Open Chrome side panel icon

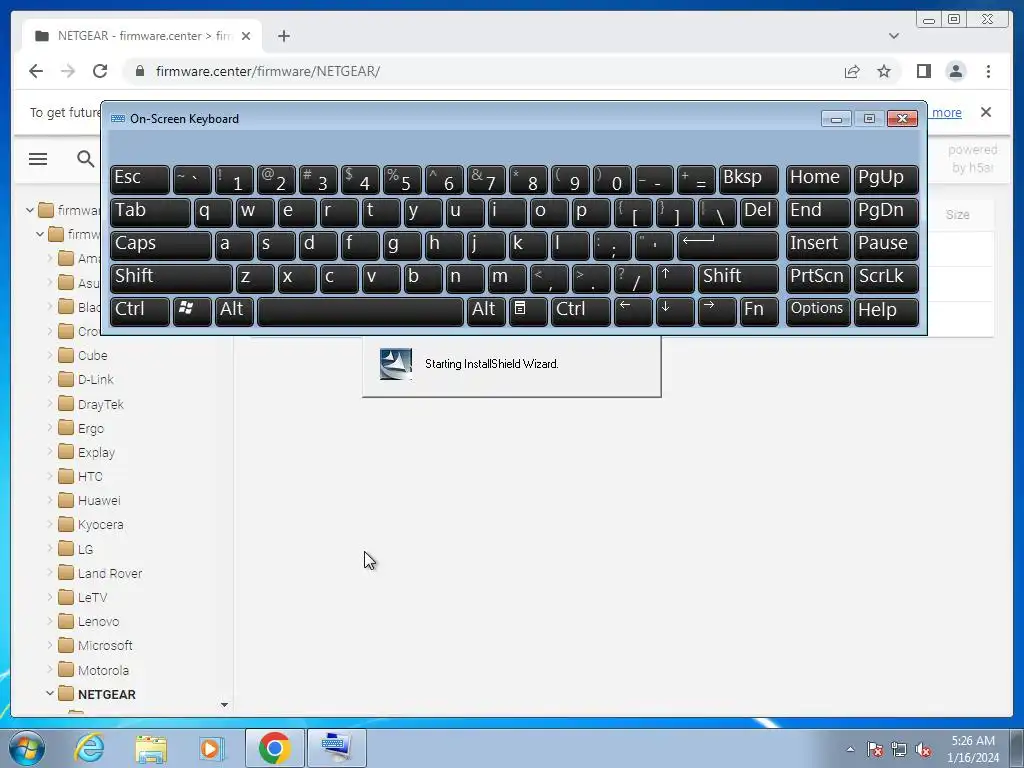(x=923, y=71)
